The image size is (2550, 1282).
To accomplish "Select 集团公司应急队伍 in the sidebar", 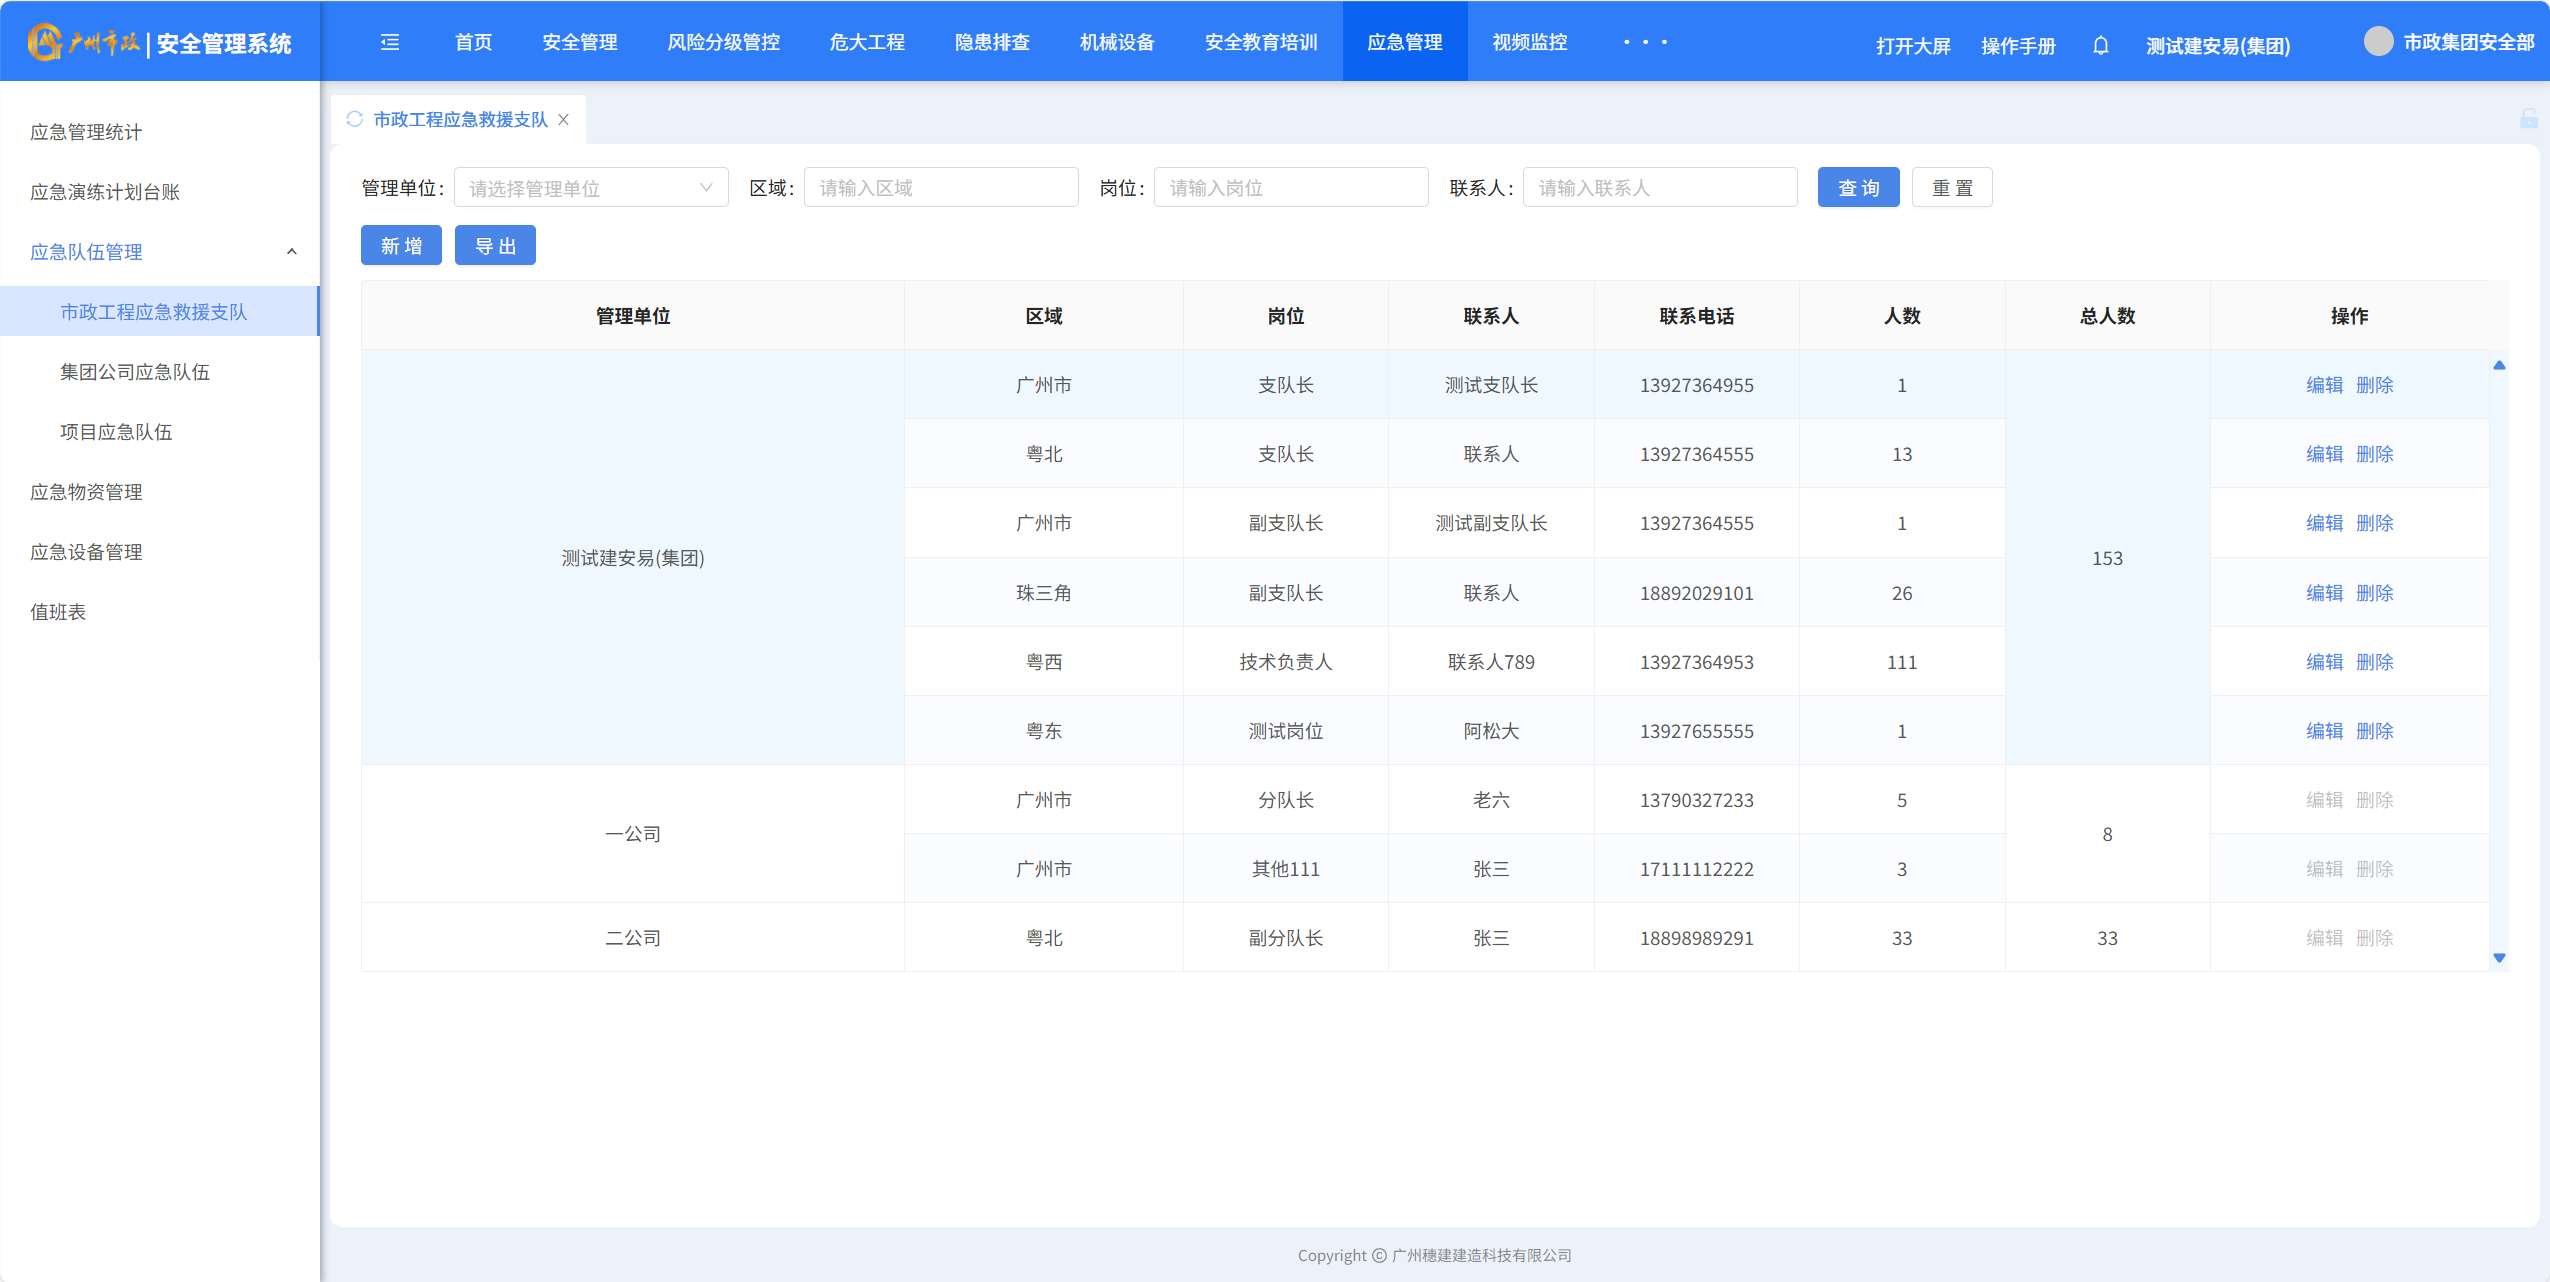I will pos(135,372).
